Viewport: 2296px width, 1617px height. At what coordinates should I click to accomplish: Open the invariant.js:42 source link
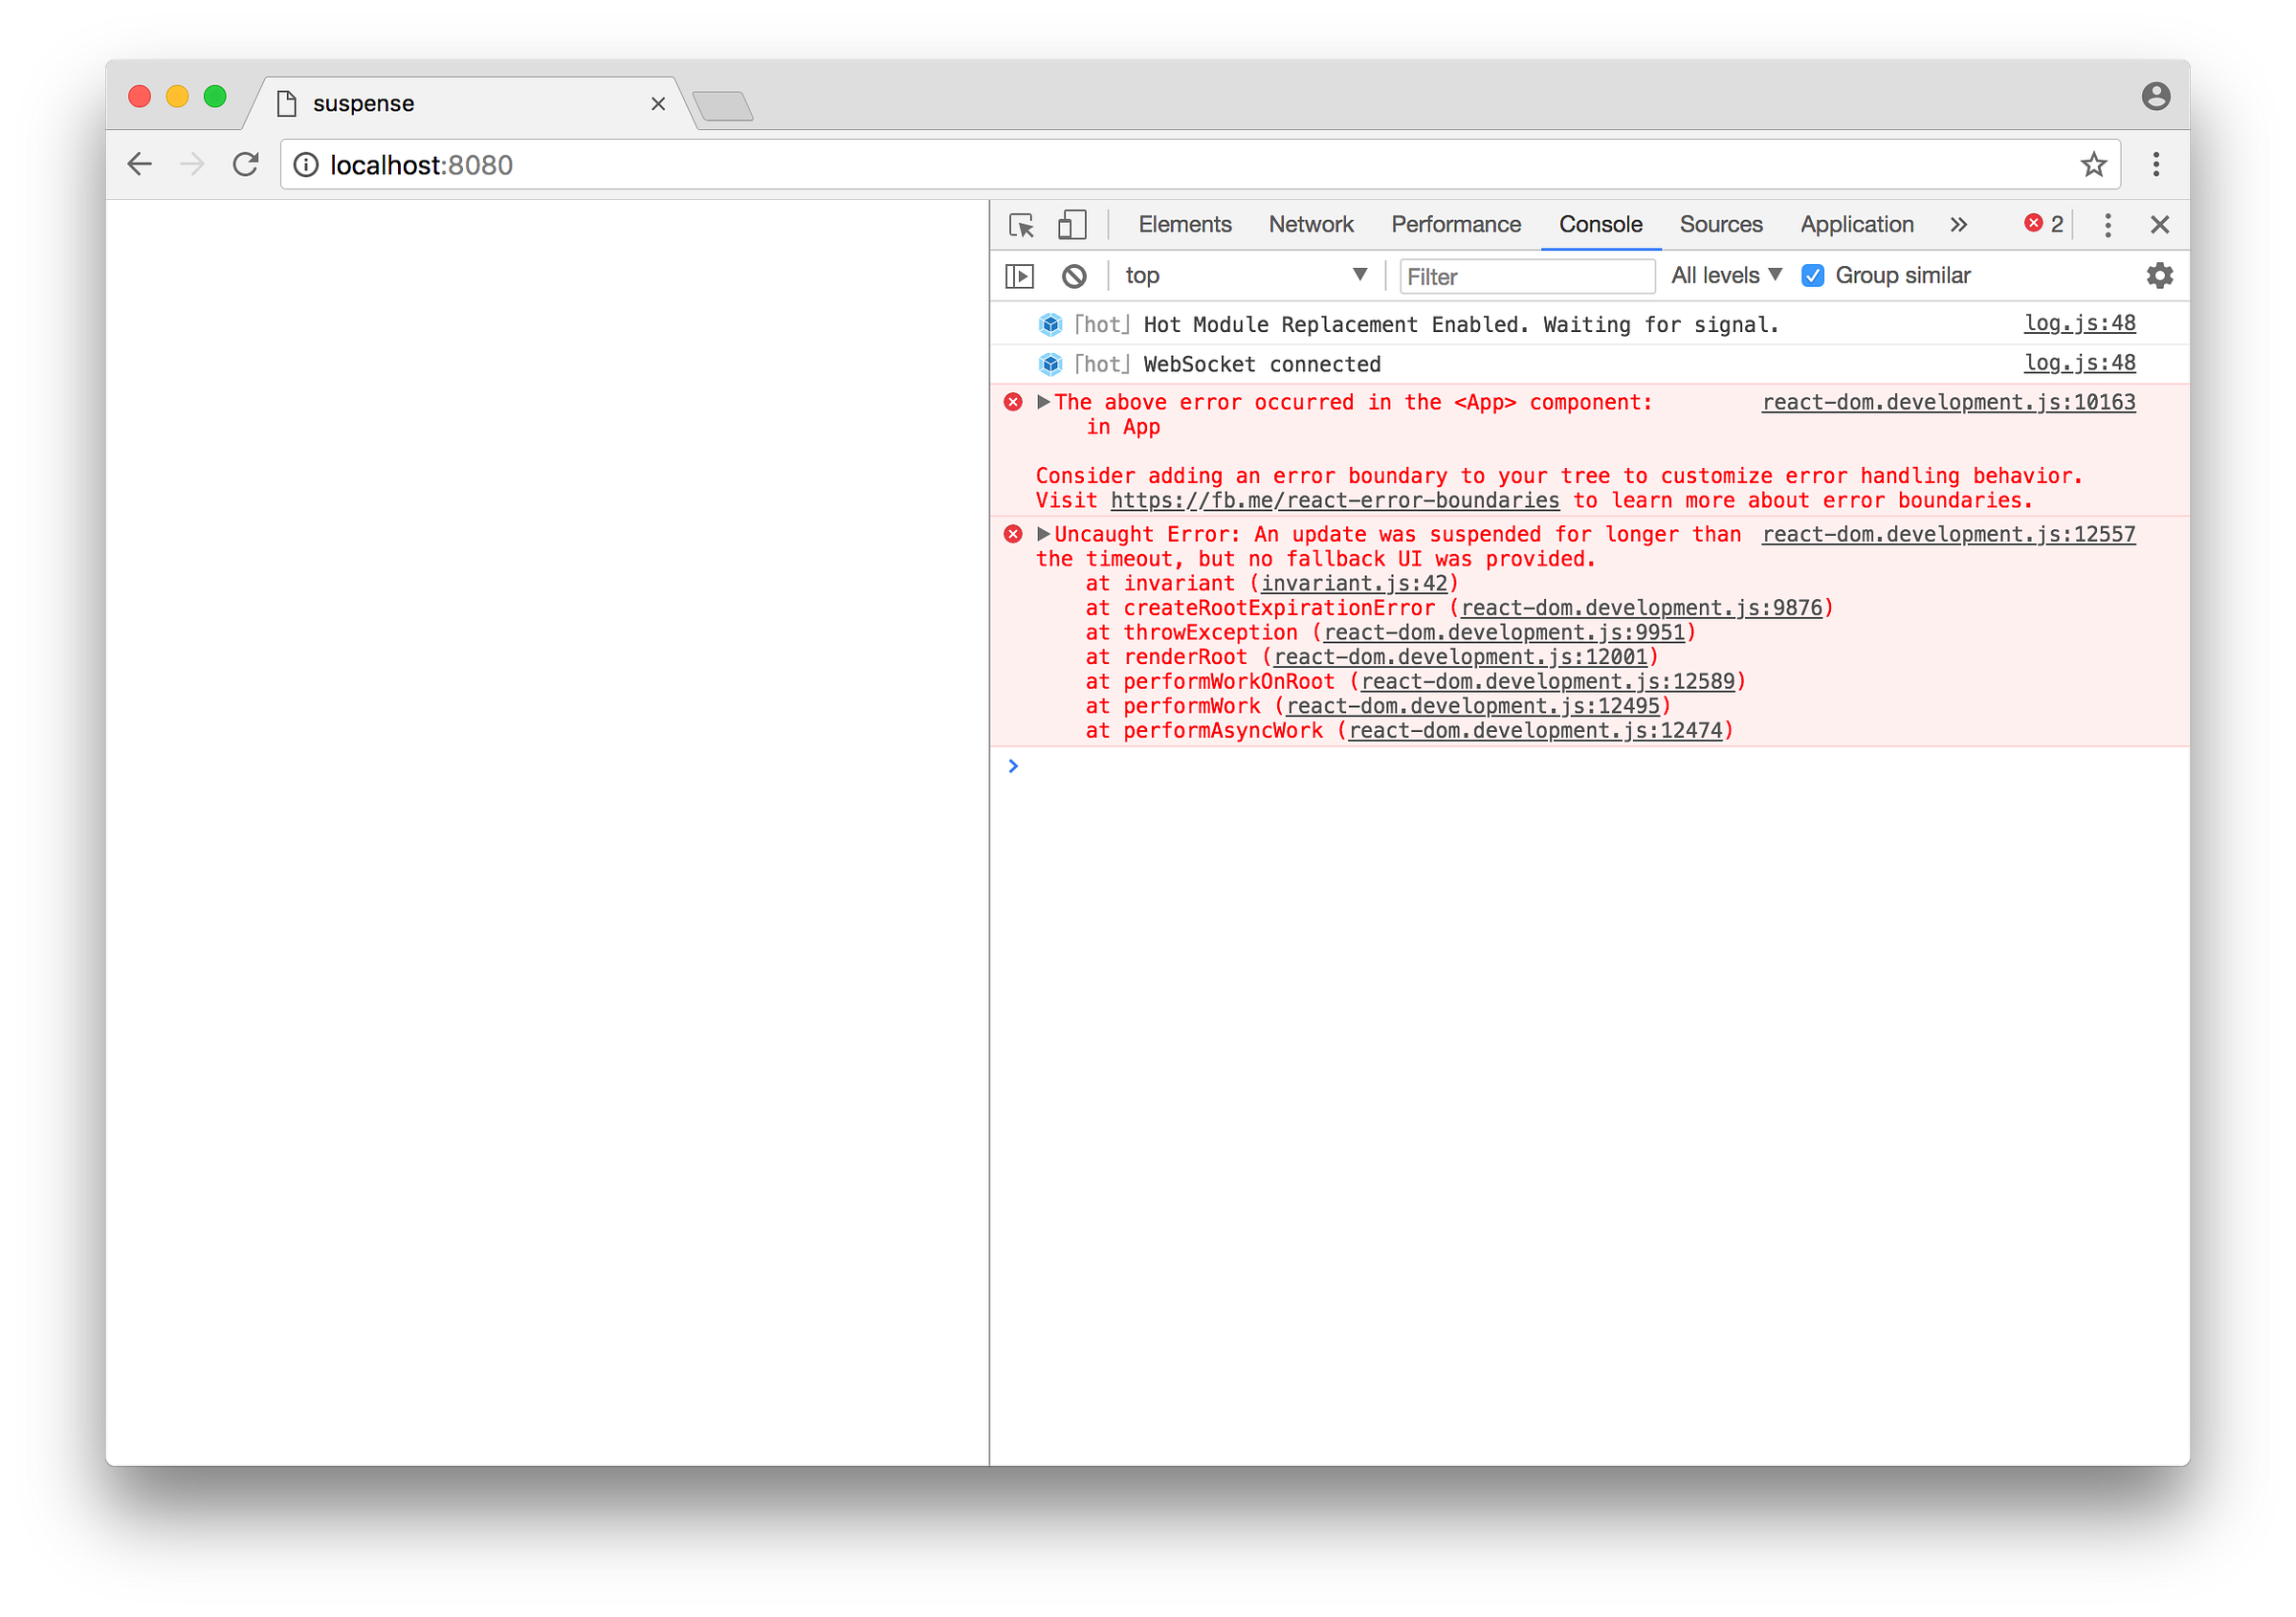pos(1353,584)
